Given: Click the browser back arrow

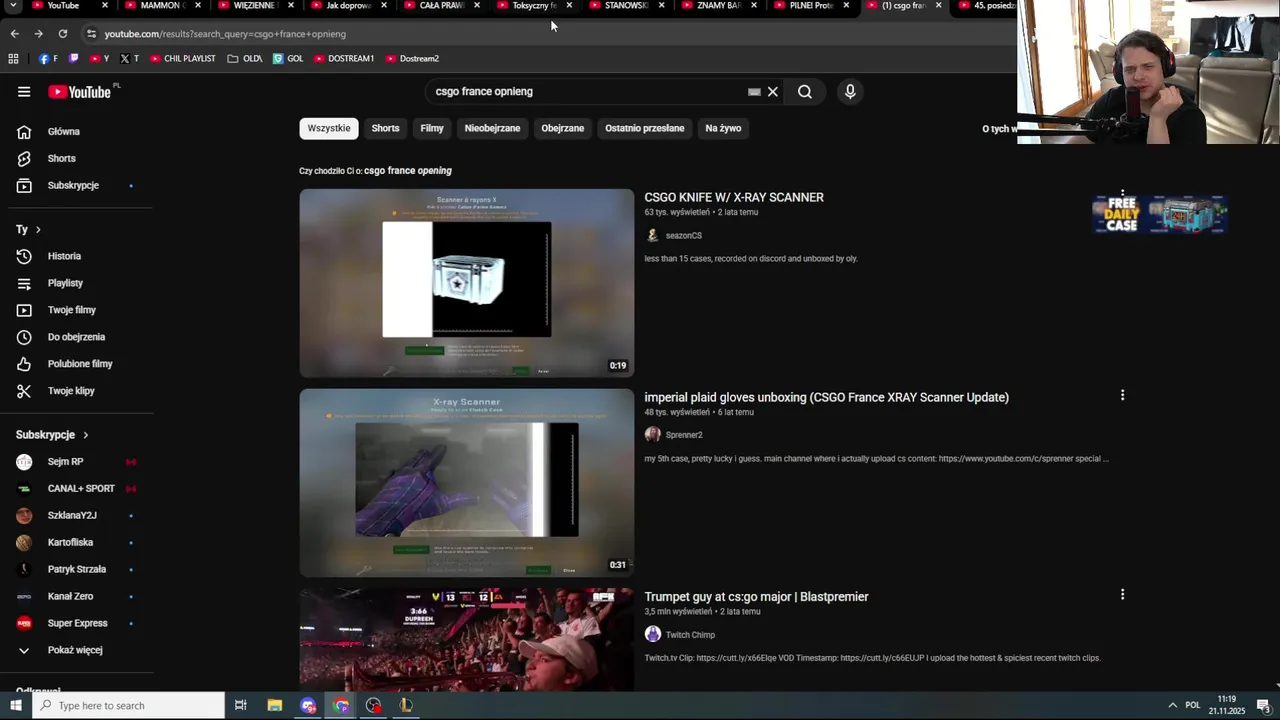Looking at the screenshot, I should (x=14, y=34).
